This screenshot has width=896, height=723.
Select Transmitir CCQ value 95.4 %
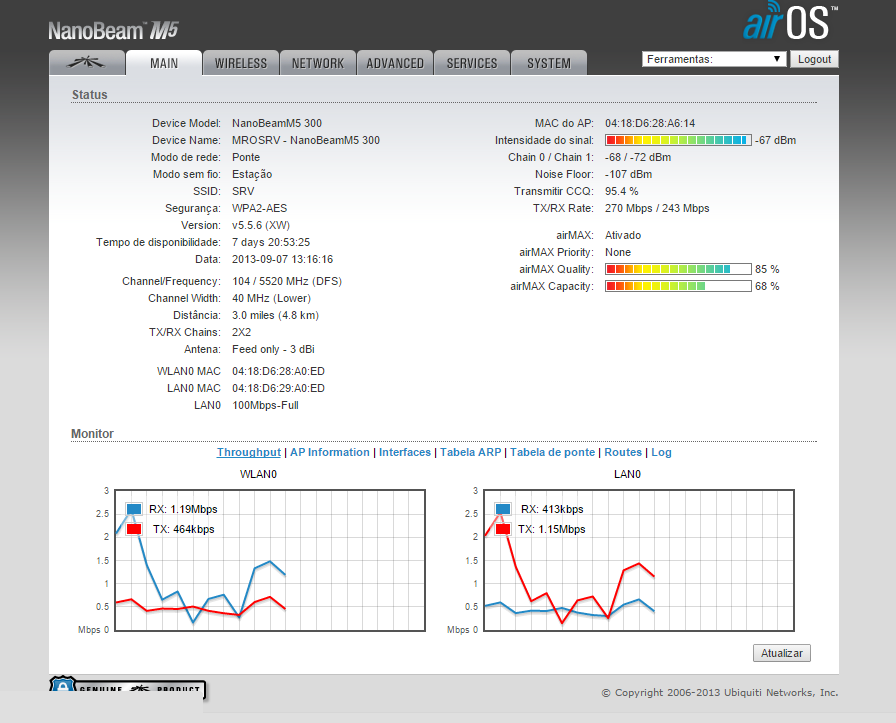(622, 191)
